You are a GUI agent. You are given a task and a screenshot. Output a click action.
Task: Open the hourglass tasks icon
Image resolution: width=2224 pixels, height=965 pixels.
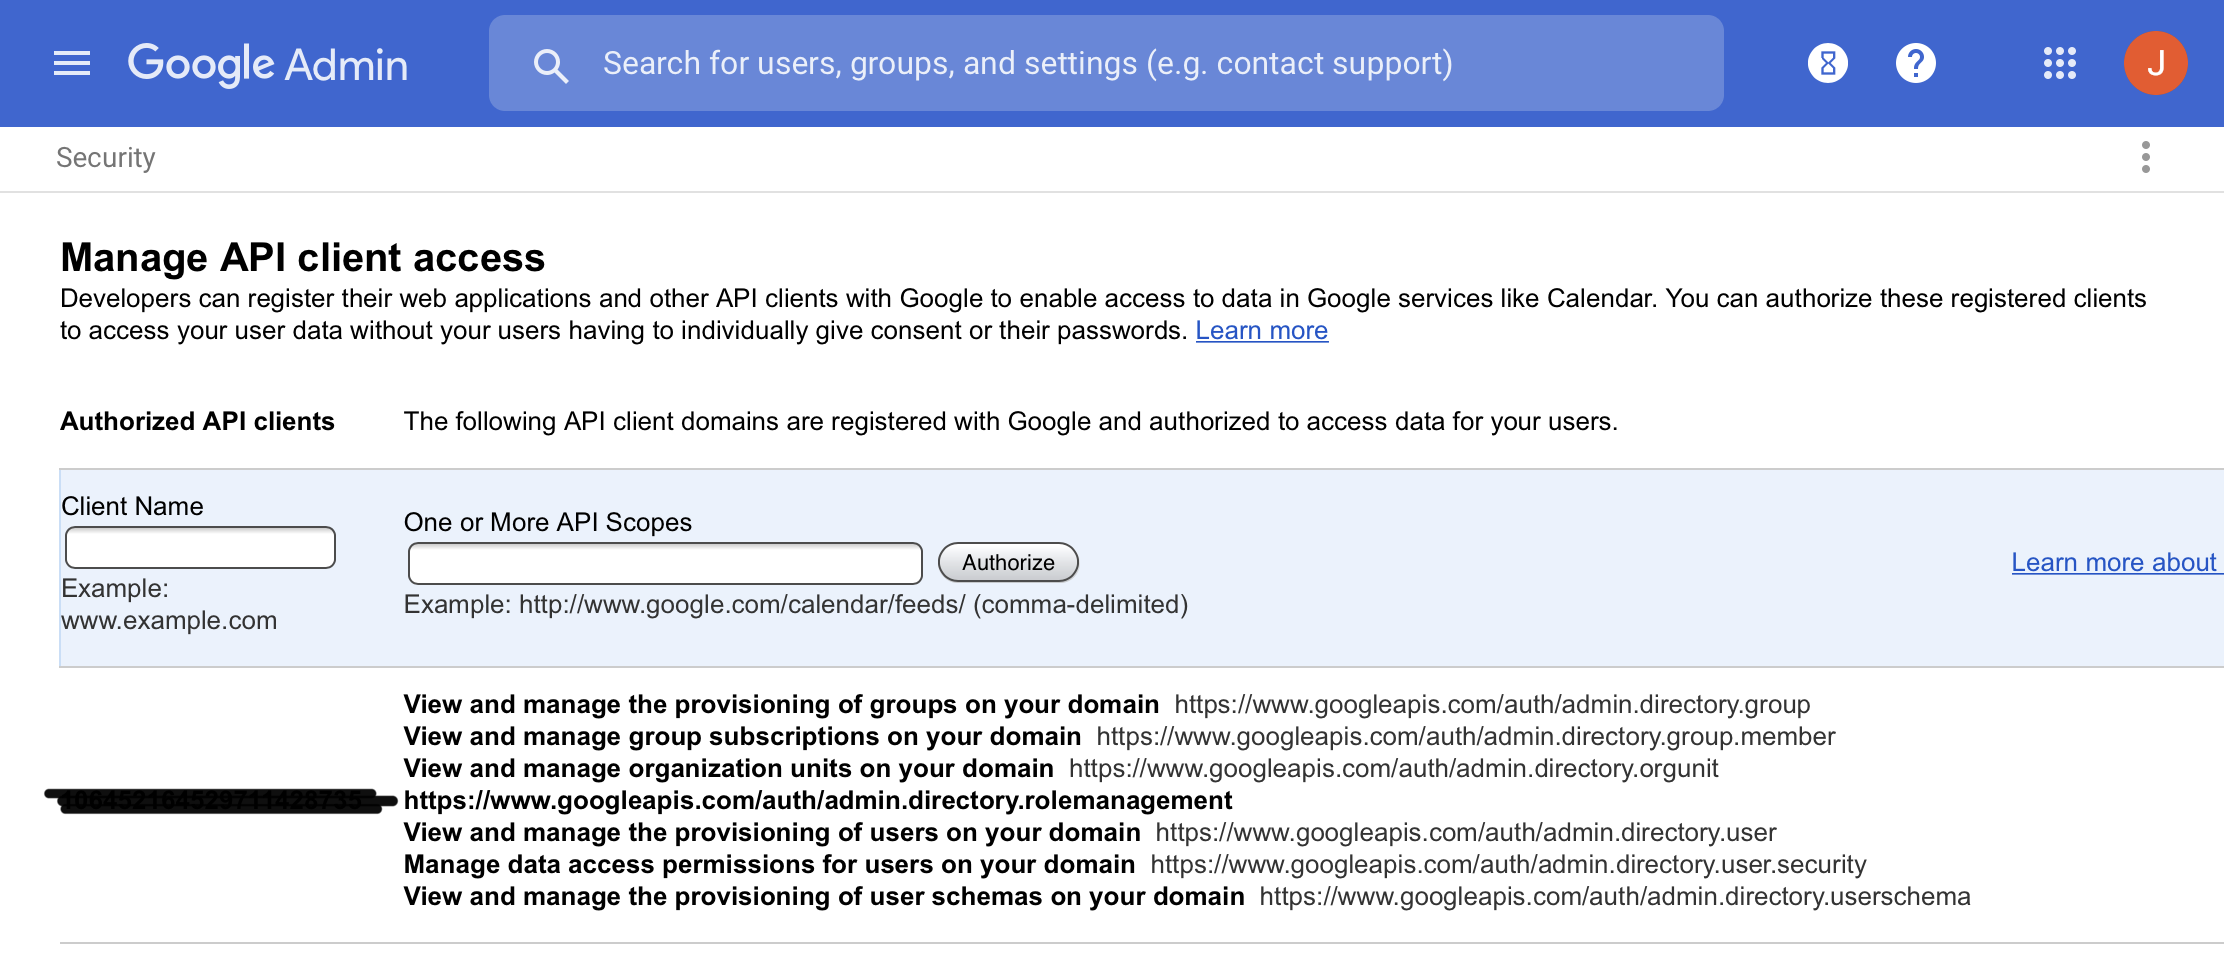(1827, 64)
